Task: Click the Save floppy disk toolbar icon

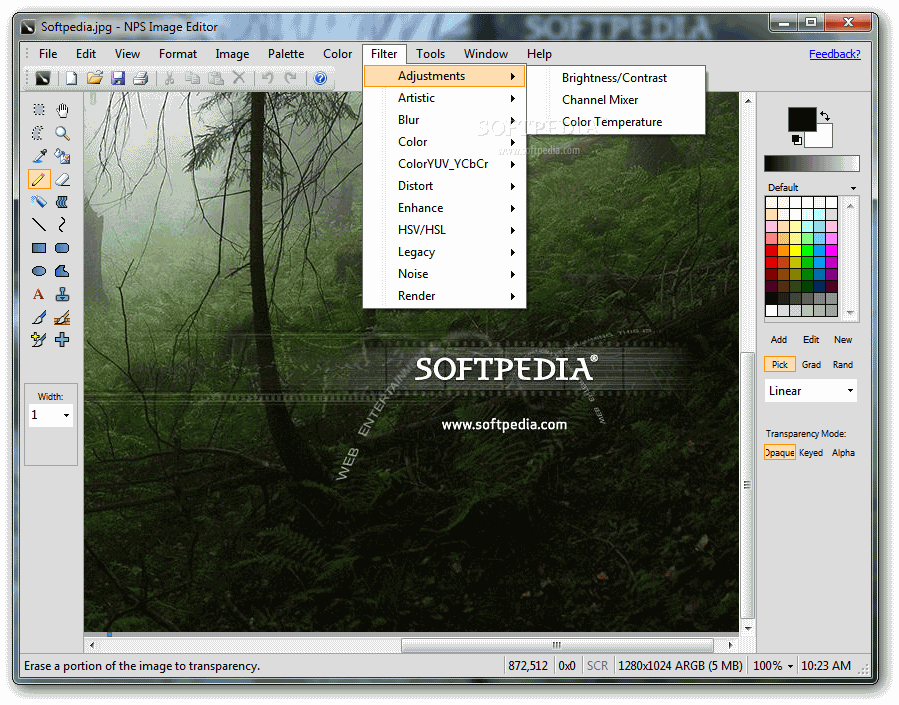Action: tap(118, 78)
